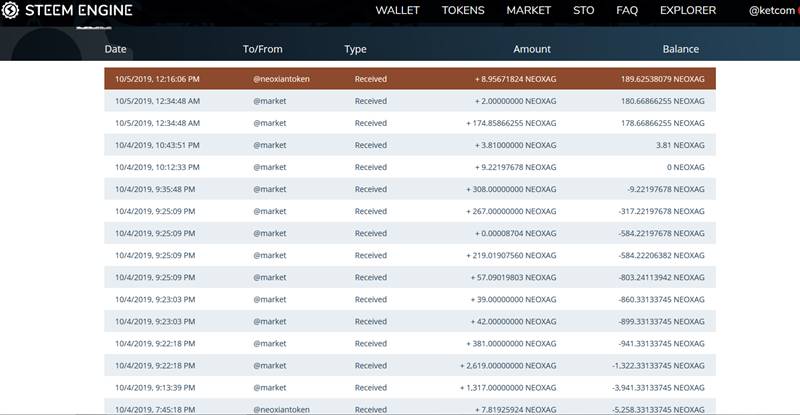Open the STO menu item
The height and width of the screenshot is (415, 800).
(x=583, y=10)
